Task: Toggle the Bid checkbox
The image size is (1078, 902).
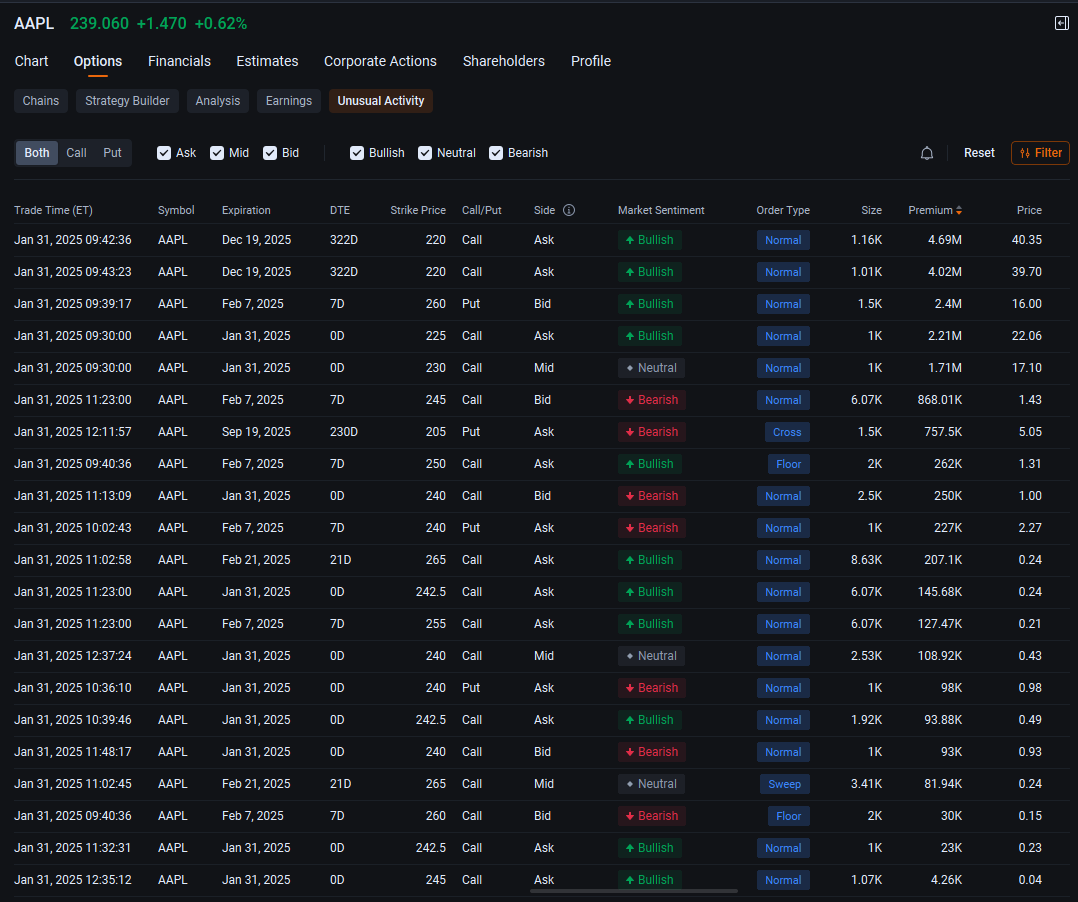Action: point(270,153)
